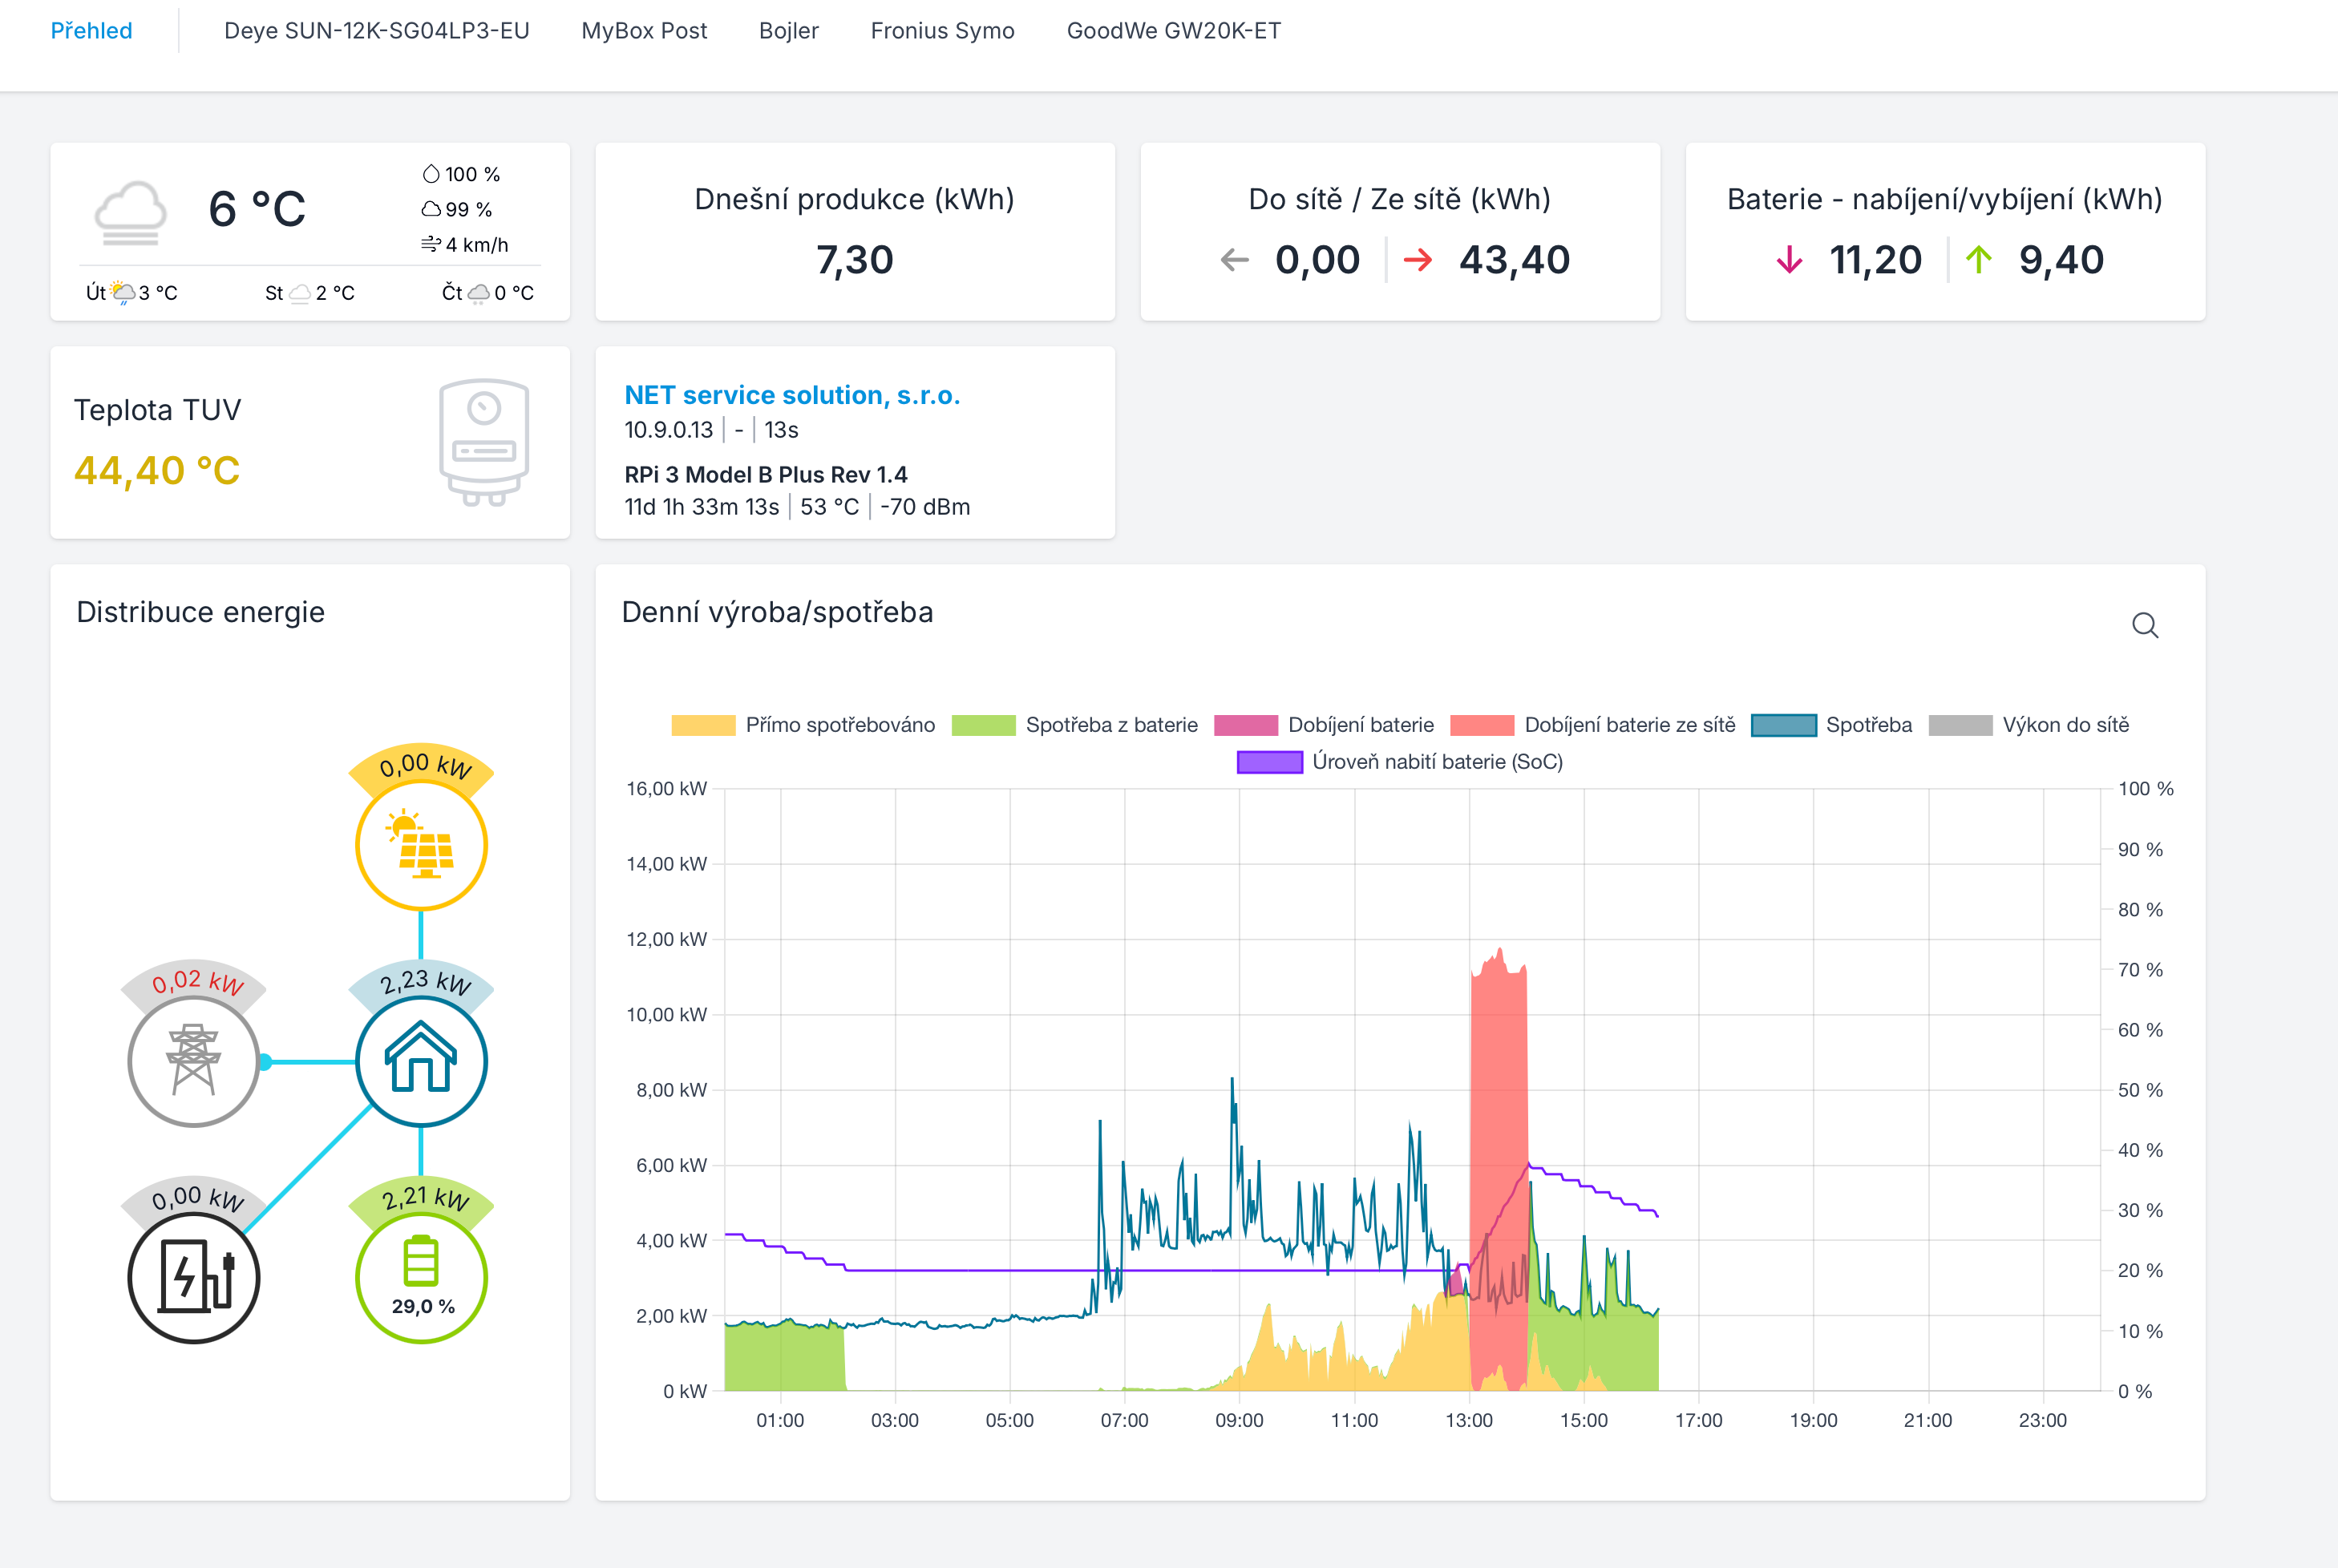Open the GoodWe GW20K-ET tab
Viewport: 2338px width, 1568px height.
pos(1173,31)
